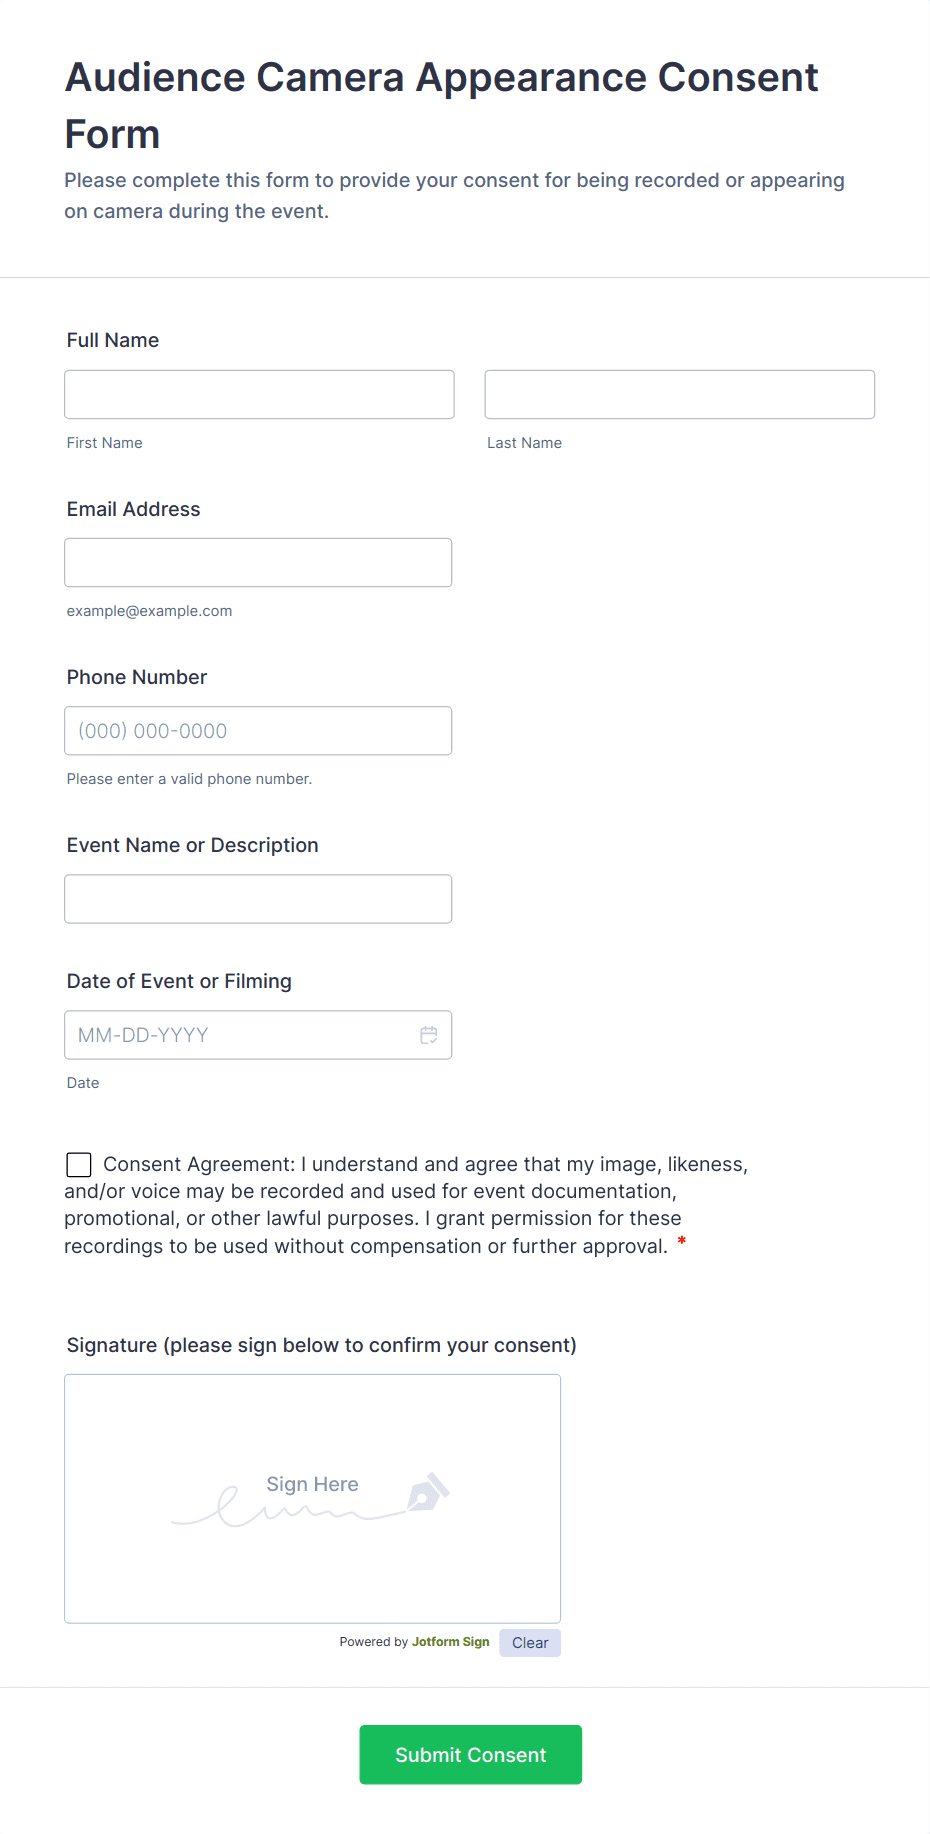Select the Email Address input field
The width and height of the screenshot is (930, 1834).
tap(258, 563)
